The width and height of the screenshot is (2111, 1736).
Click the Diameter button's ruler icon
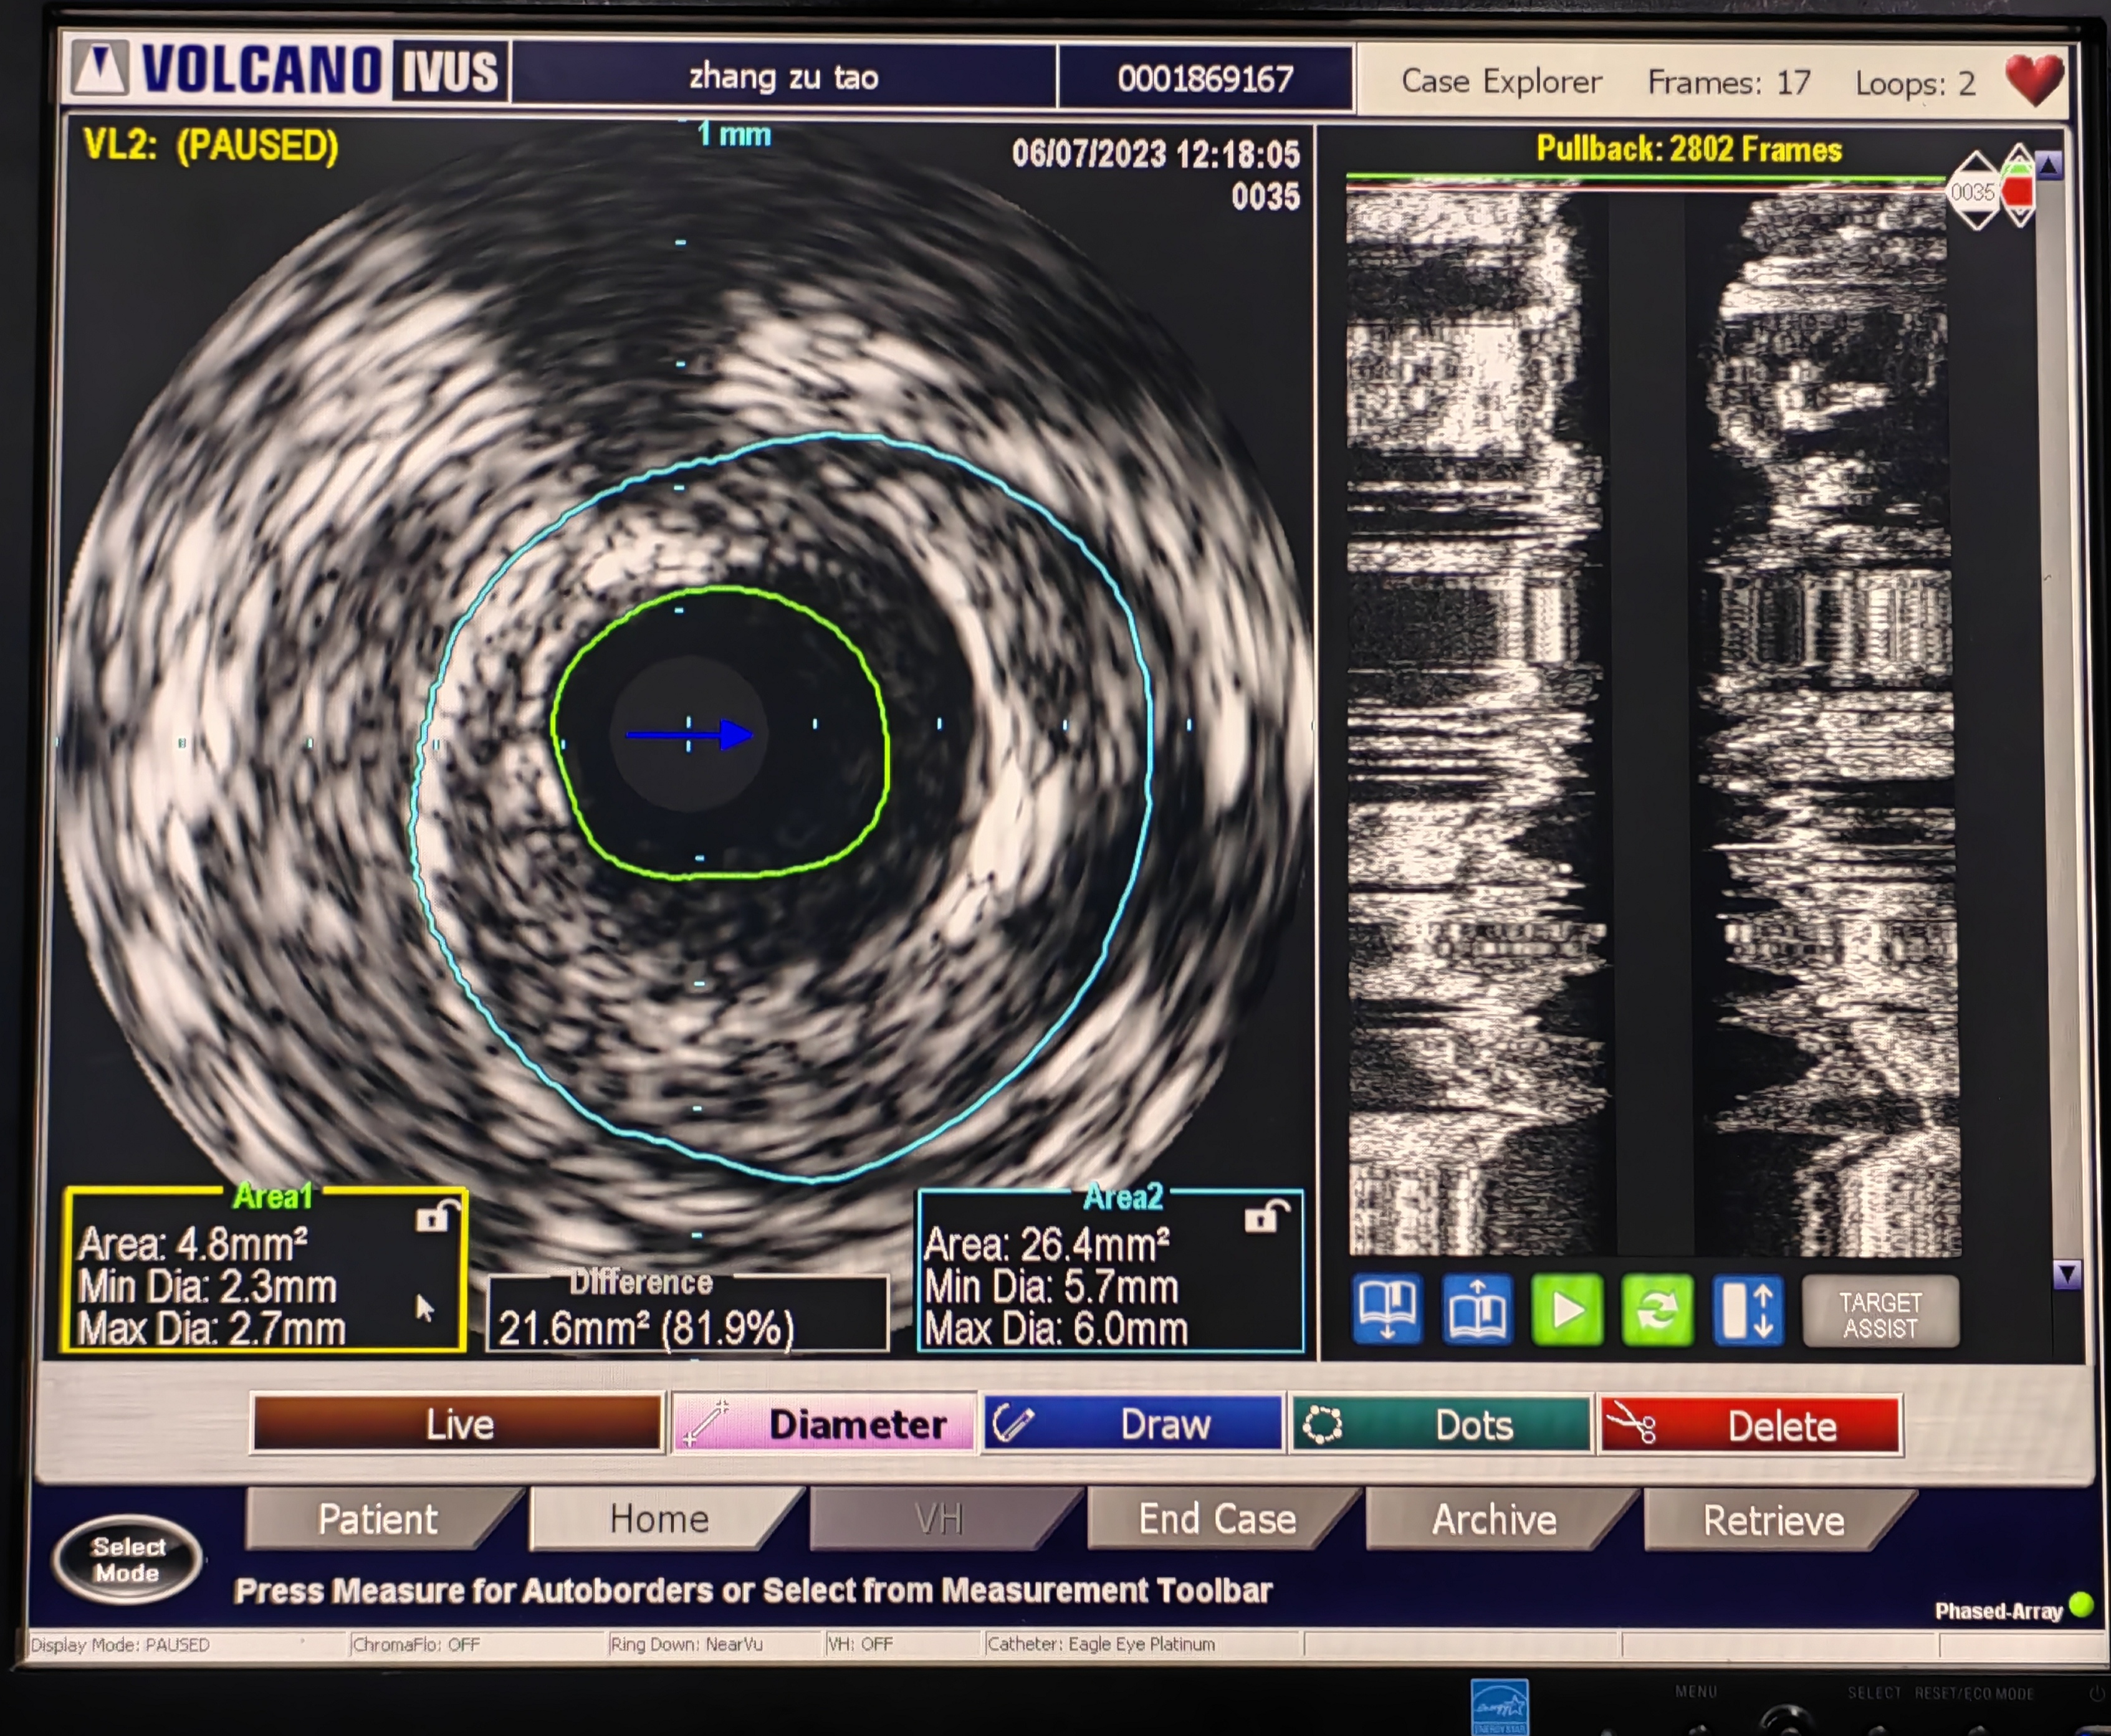[705, 1424]
